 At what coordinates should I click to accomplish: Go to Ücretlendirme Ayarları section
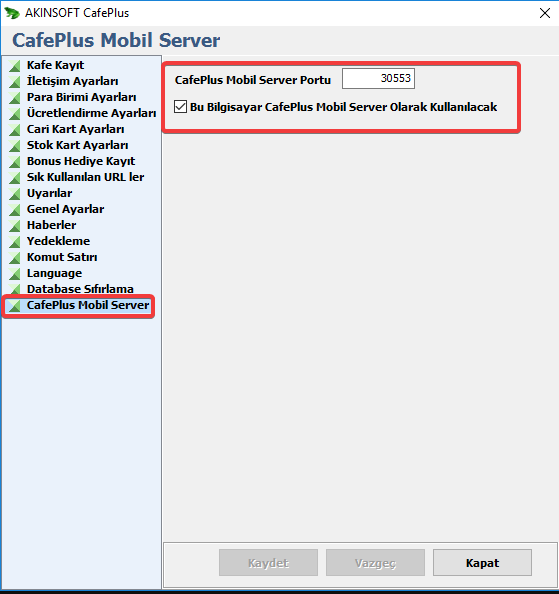click(x=91, y=113)
